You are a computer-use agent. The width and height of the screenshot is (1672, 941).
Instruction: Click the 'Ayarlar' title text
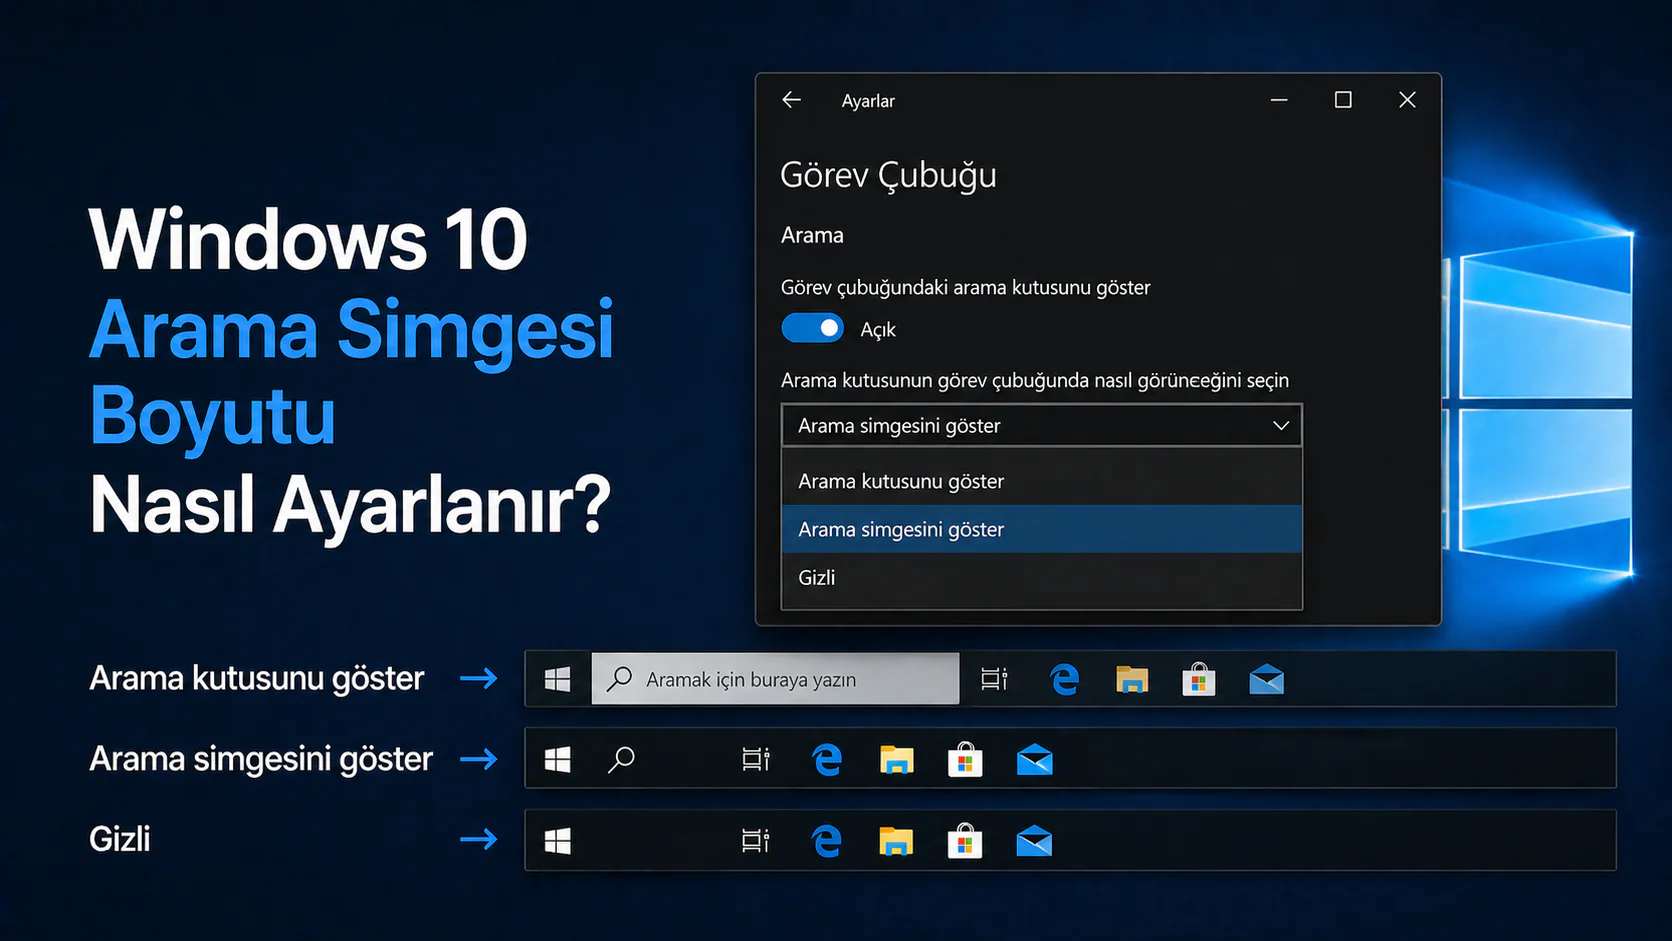tap(868, 100)
